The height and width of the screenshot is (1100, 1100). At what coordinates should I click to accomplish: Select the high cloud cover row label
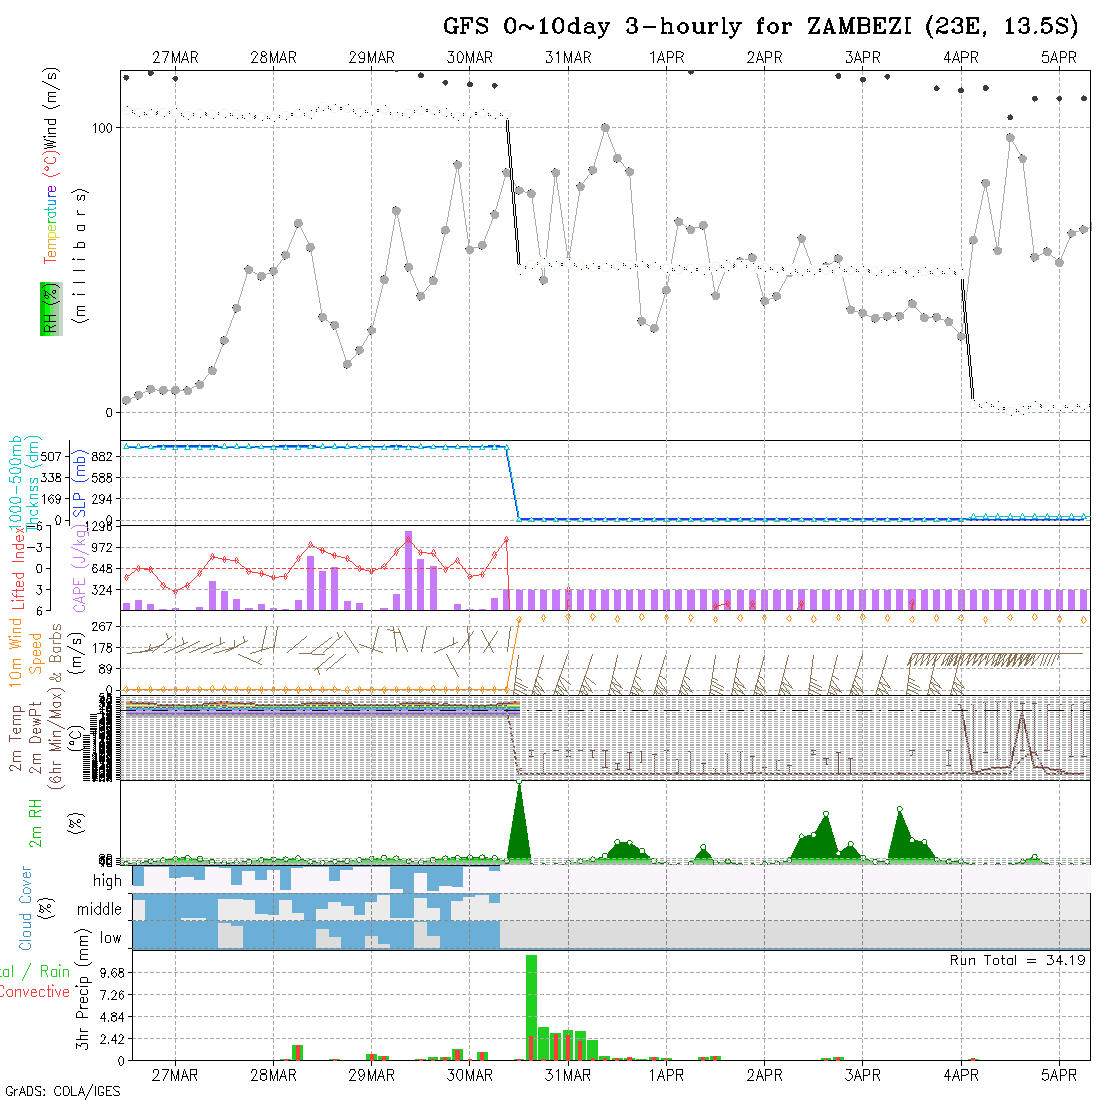click(x=107, y=881)
